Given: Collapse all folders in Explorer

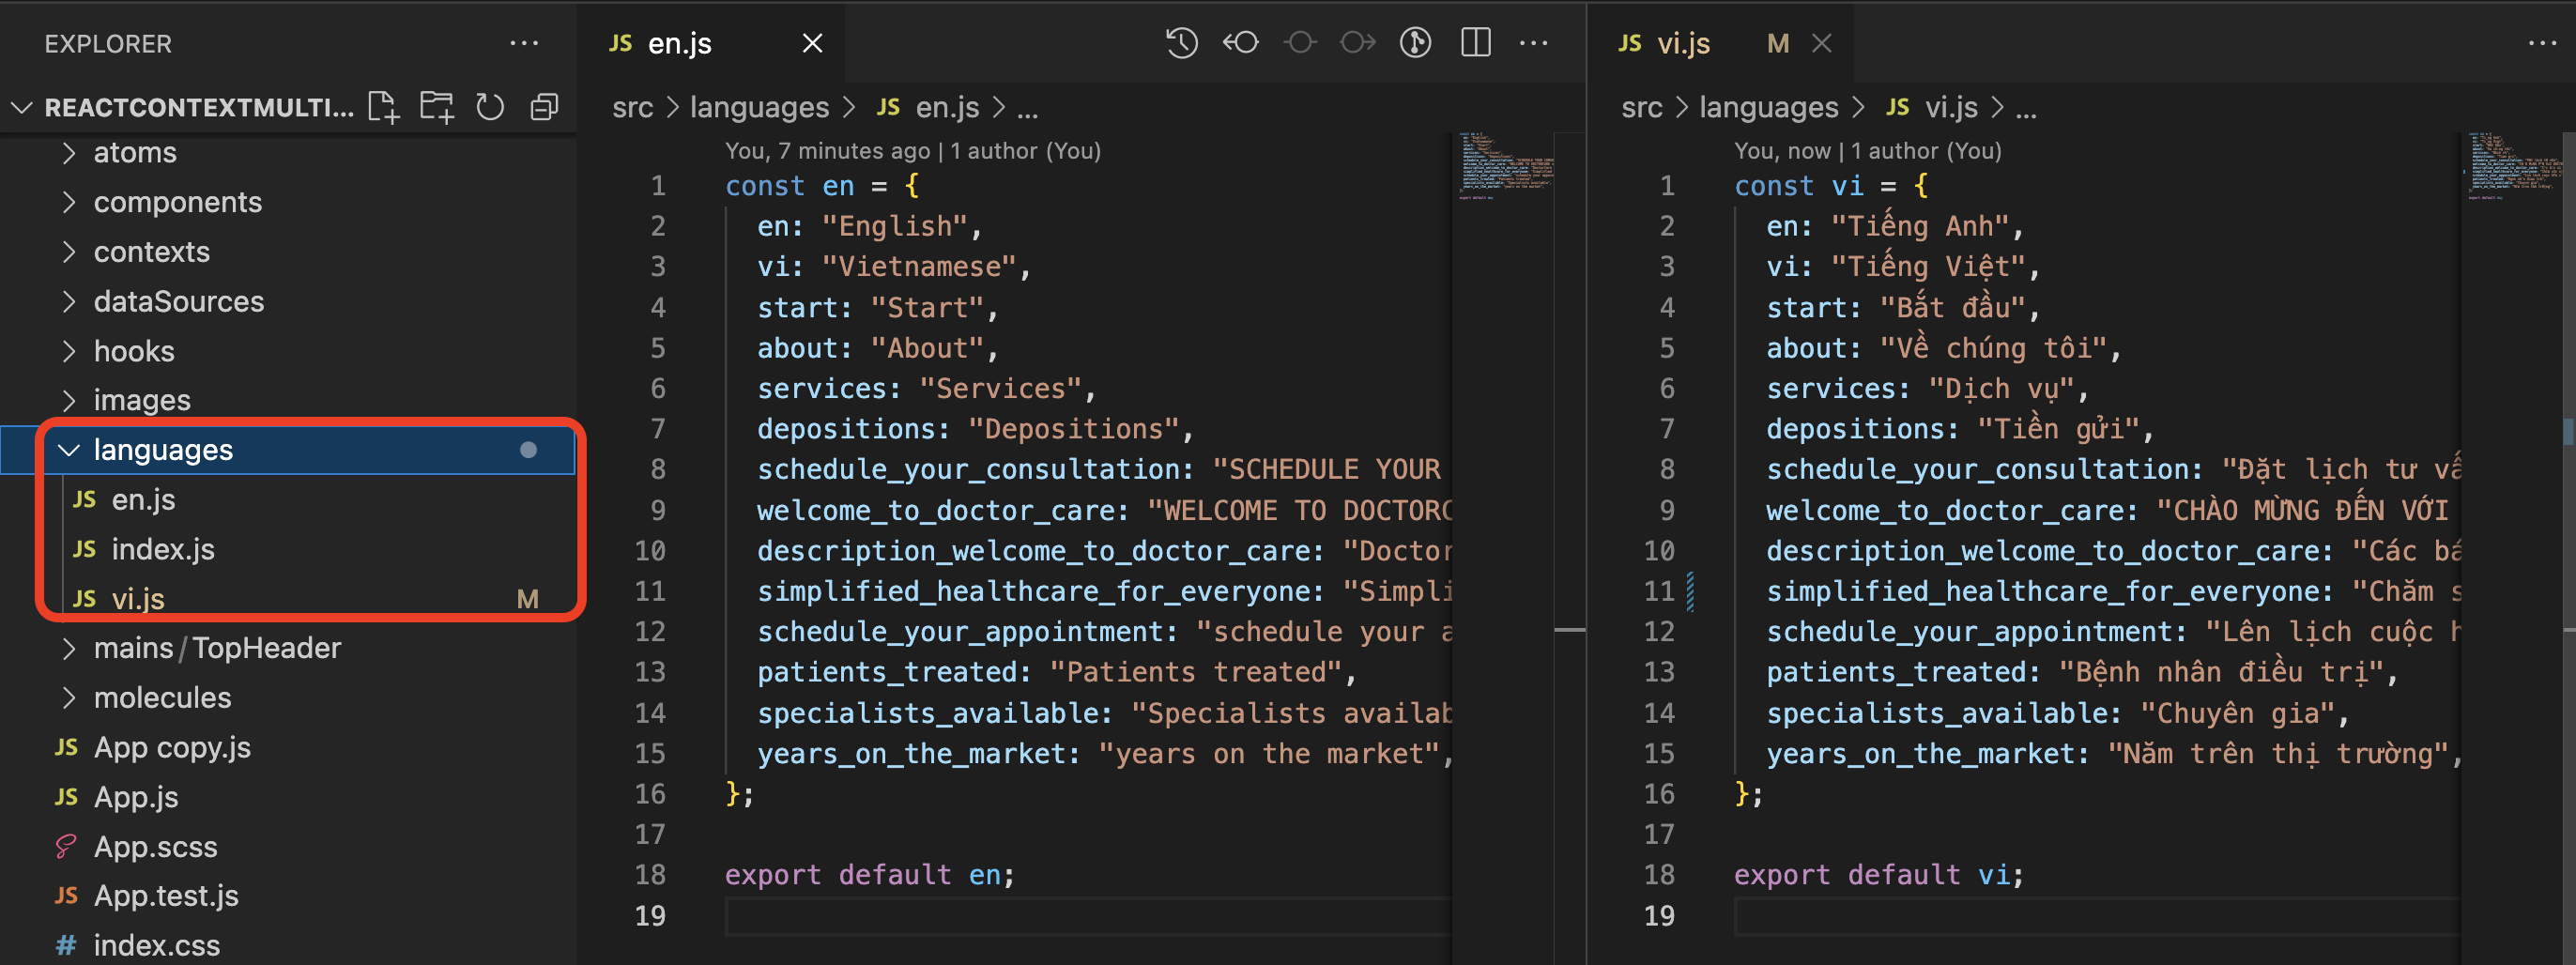Looking at the screenshot, I should coord(544,106).
